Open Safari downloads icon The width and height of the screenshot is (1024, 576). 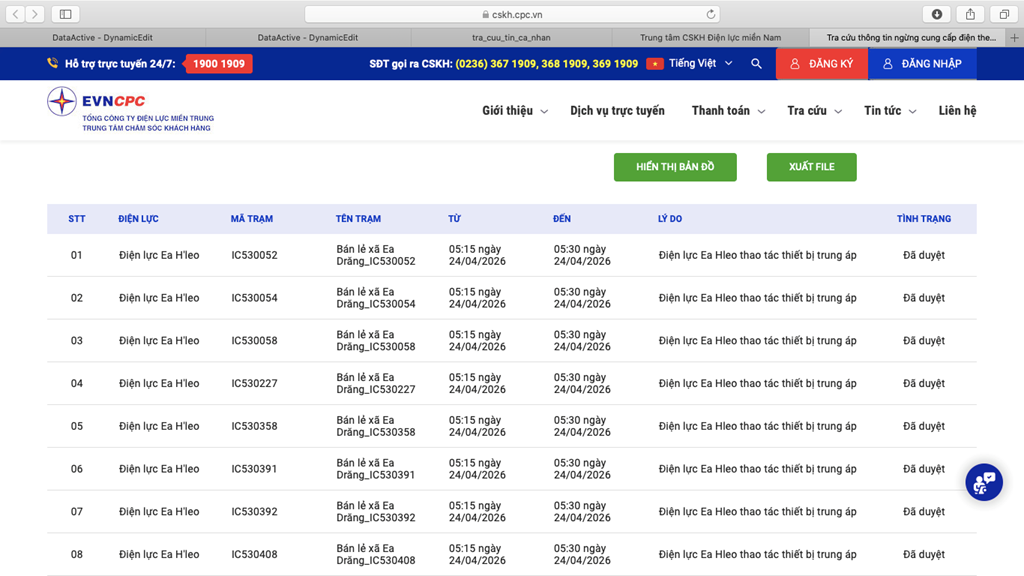936,14
